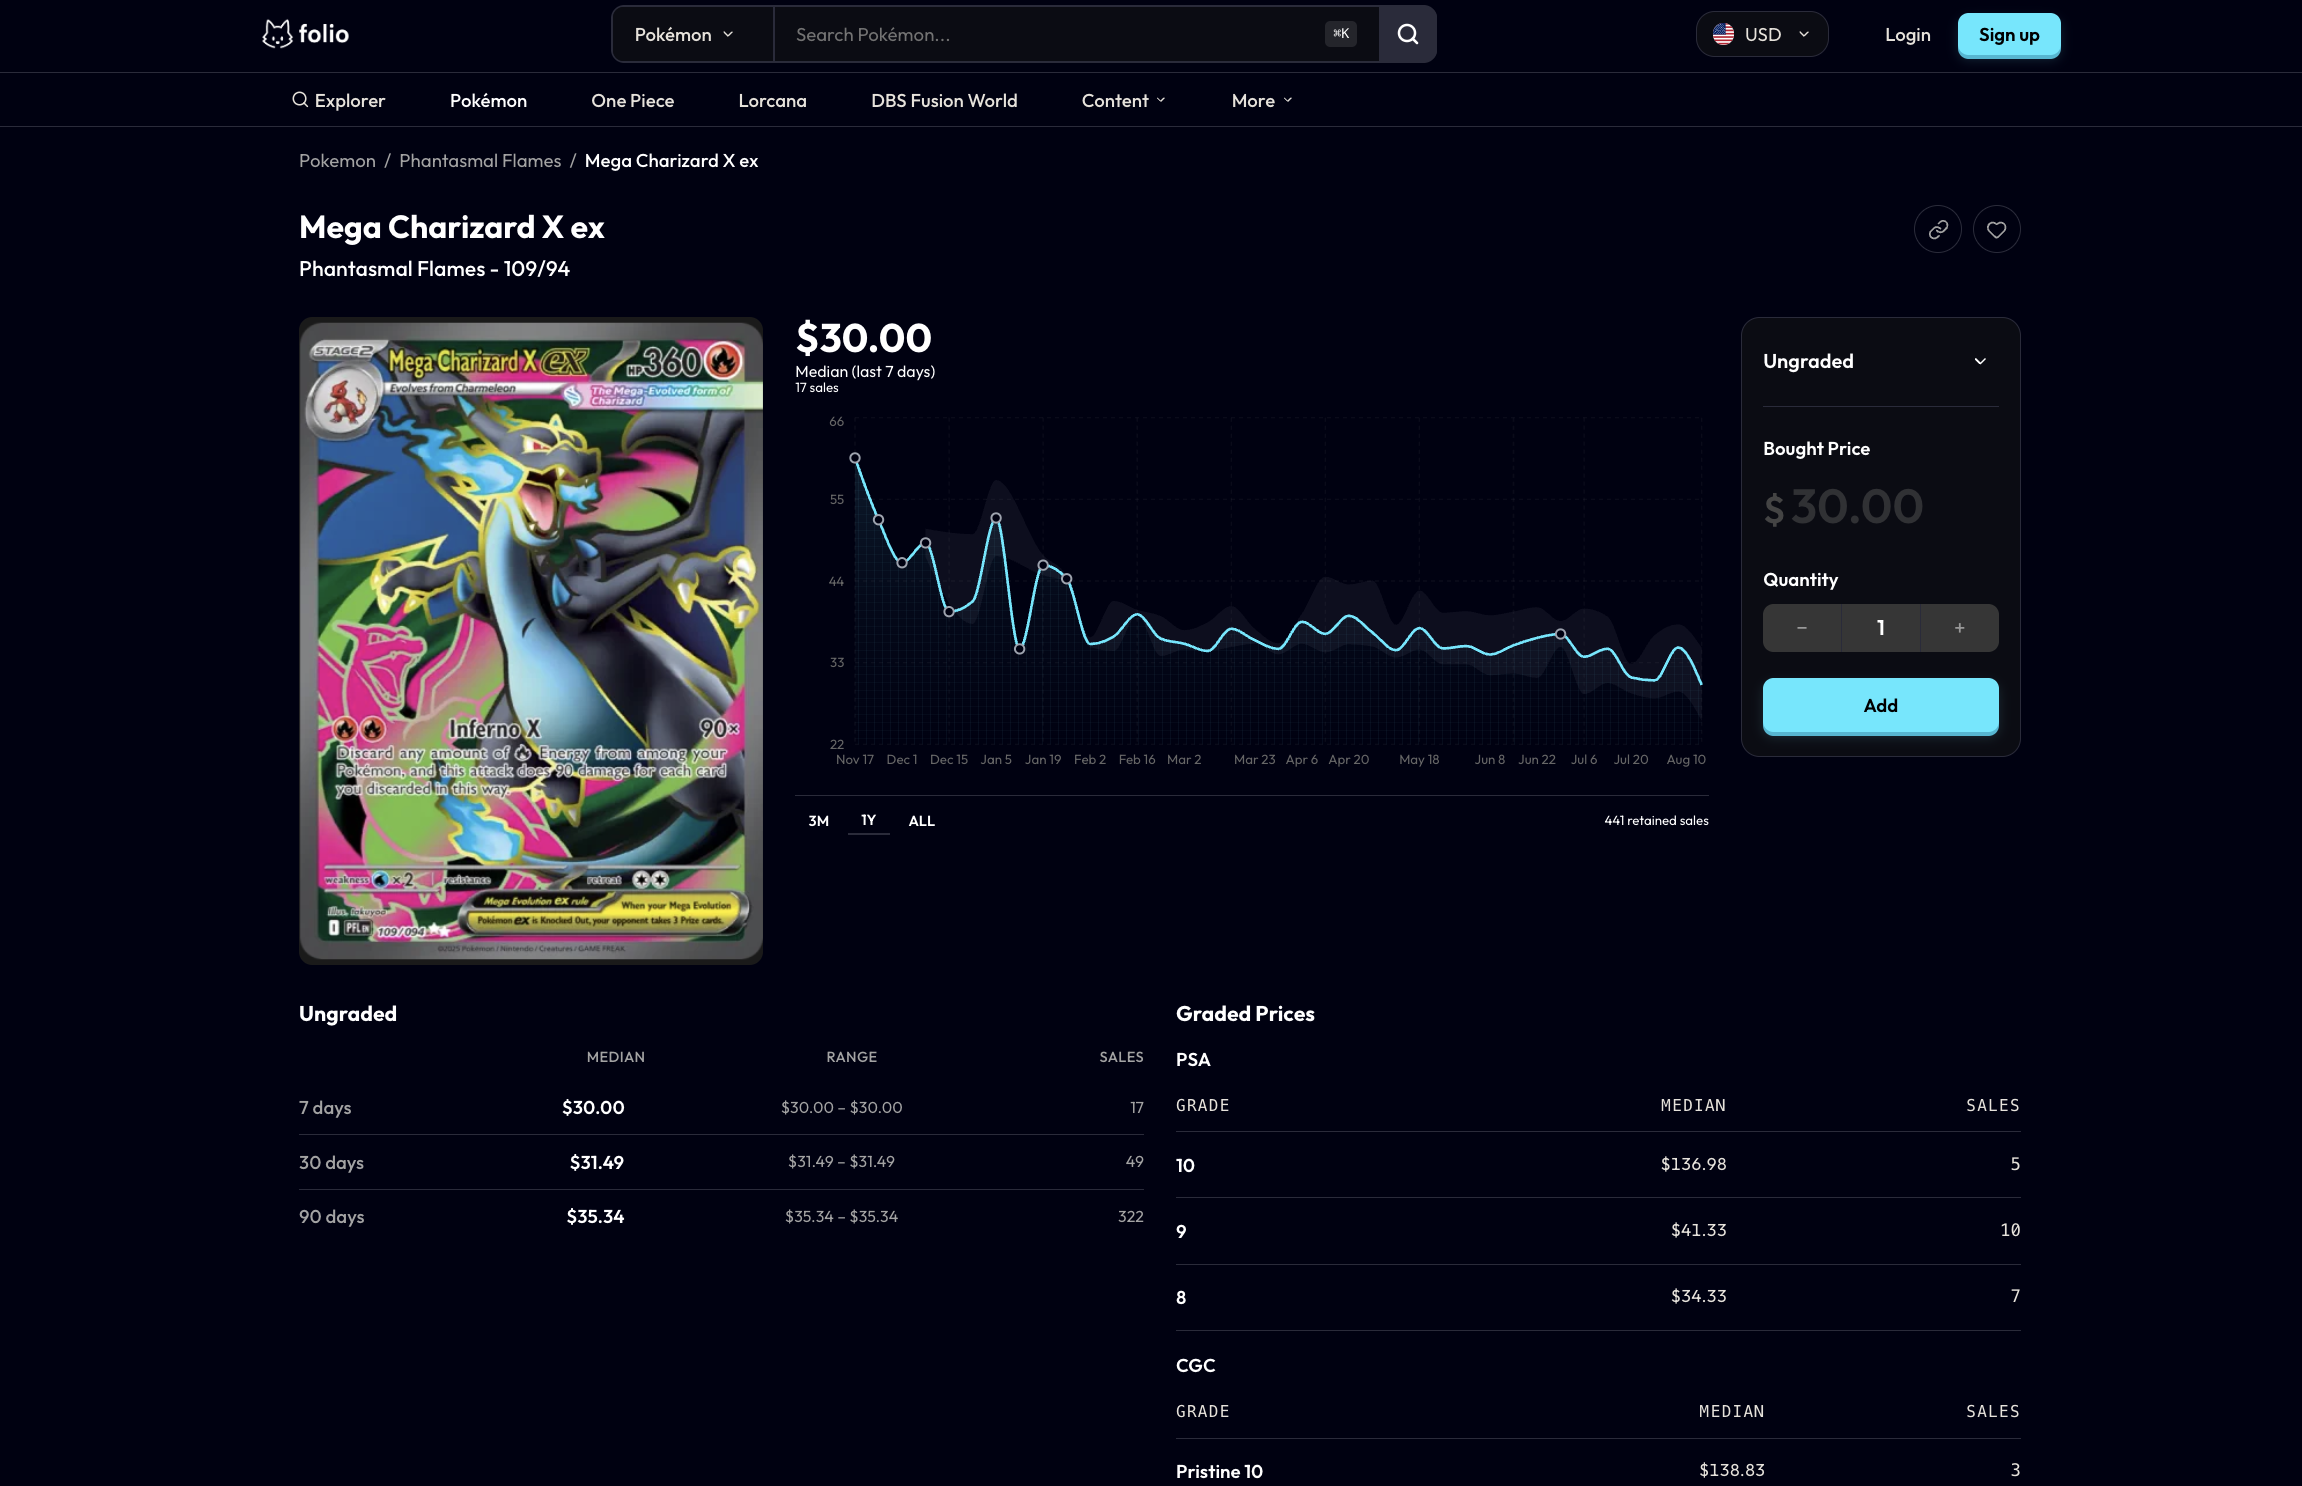
Task: Click PSA 8 median $34.33
Action: [1698, 1296]
